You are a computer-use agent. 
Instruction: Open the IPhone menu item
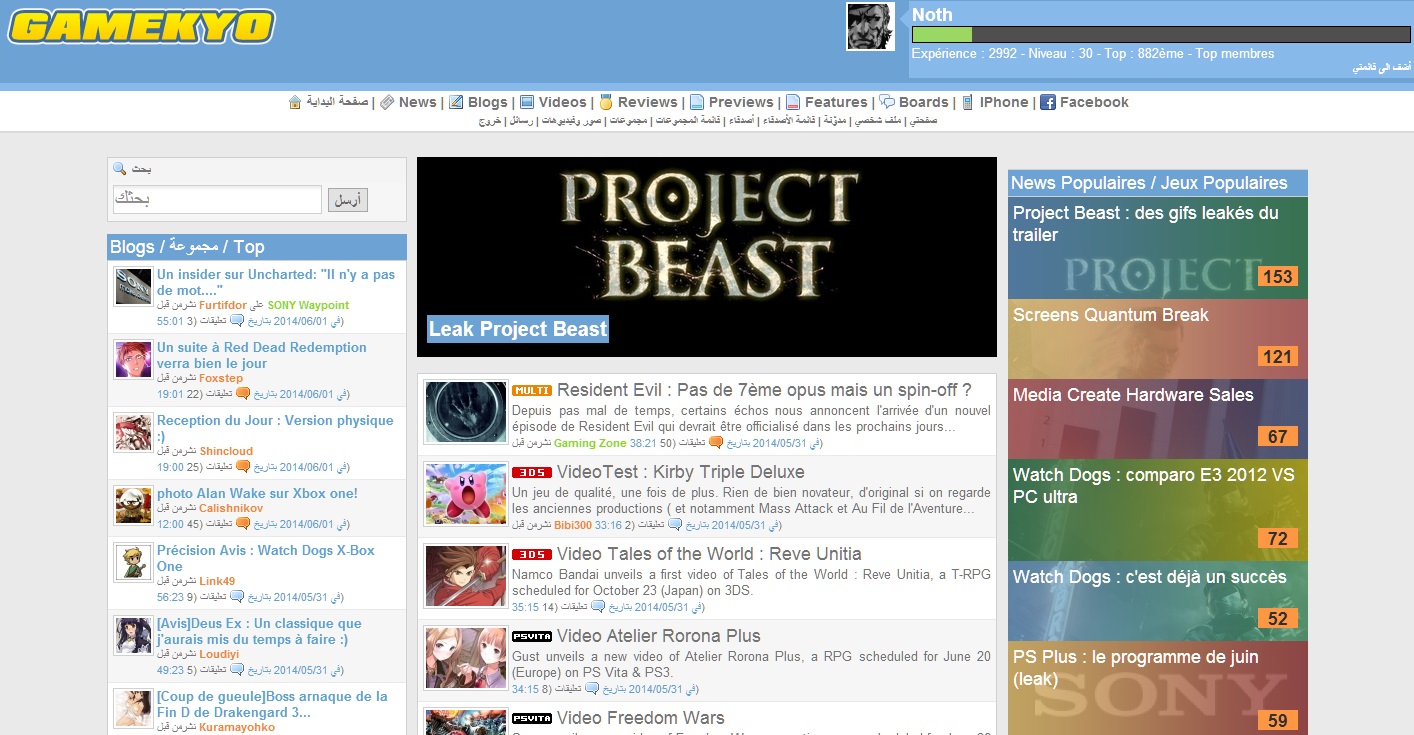point(1004,102)
